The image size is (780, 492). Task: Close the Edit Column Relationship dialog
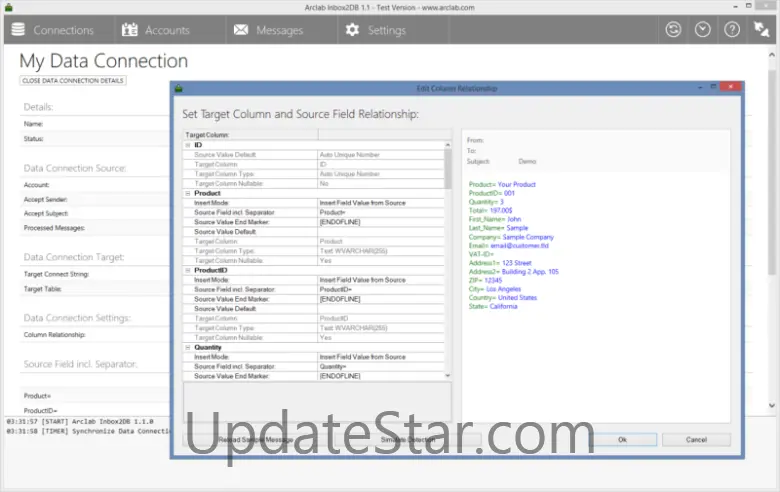pyautogui.click(x=731, y=87)
